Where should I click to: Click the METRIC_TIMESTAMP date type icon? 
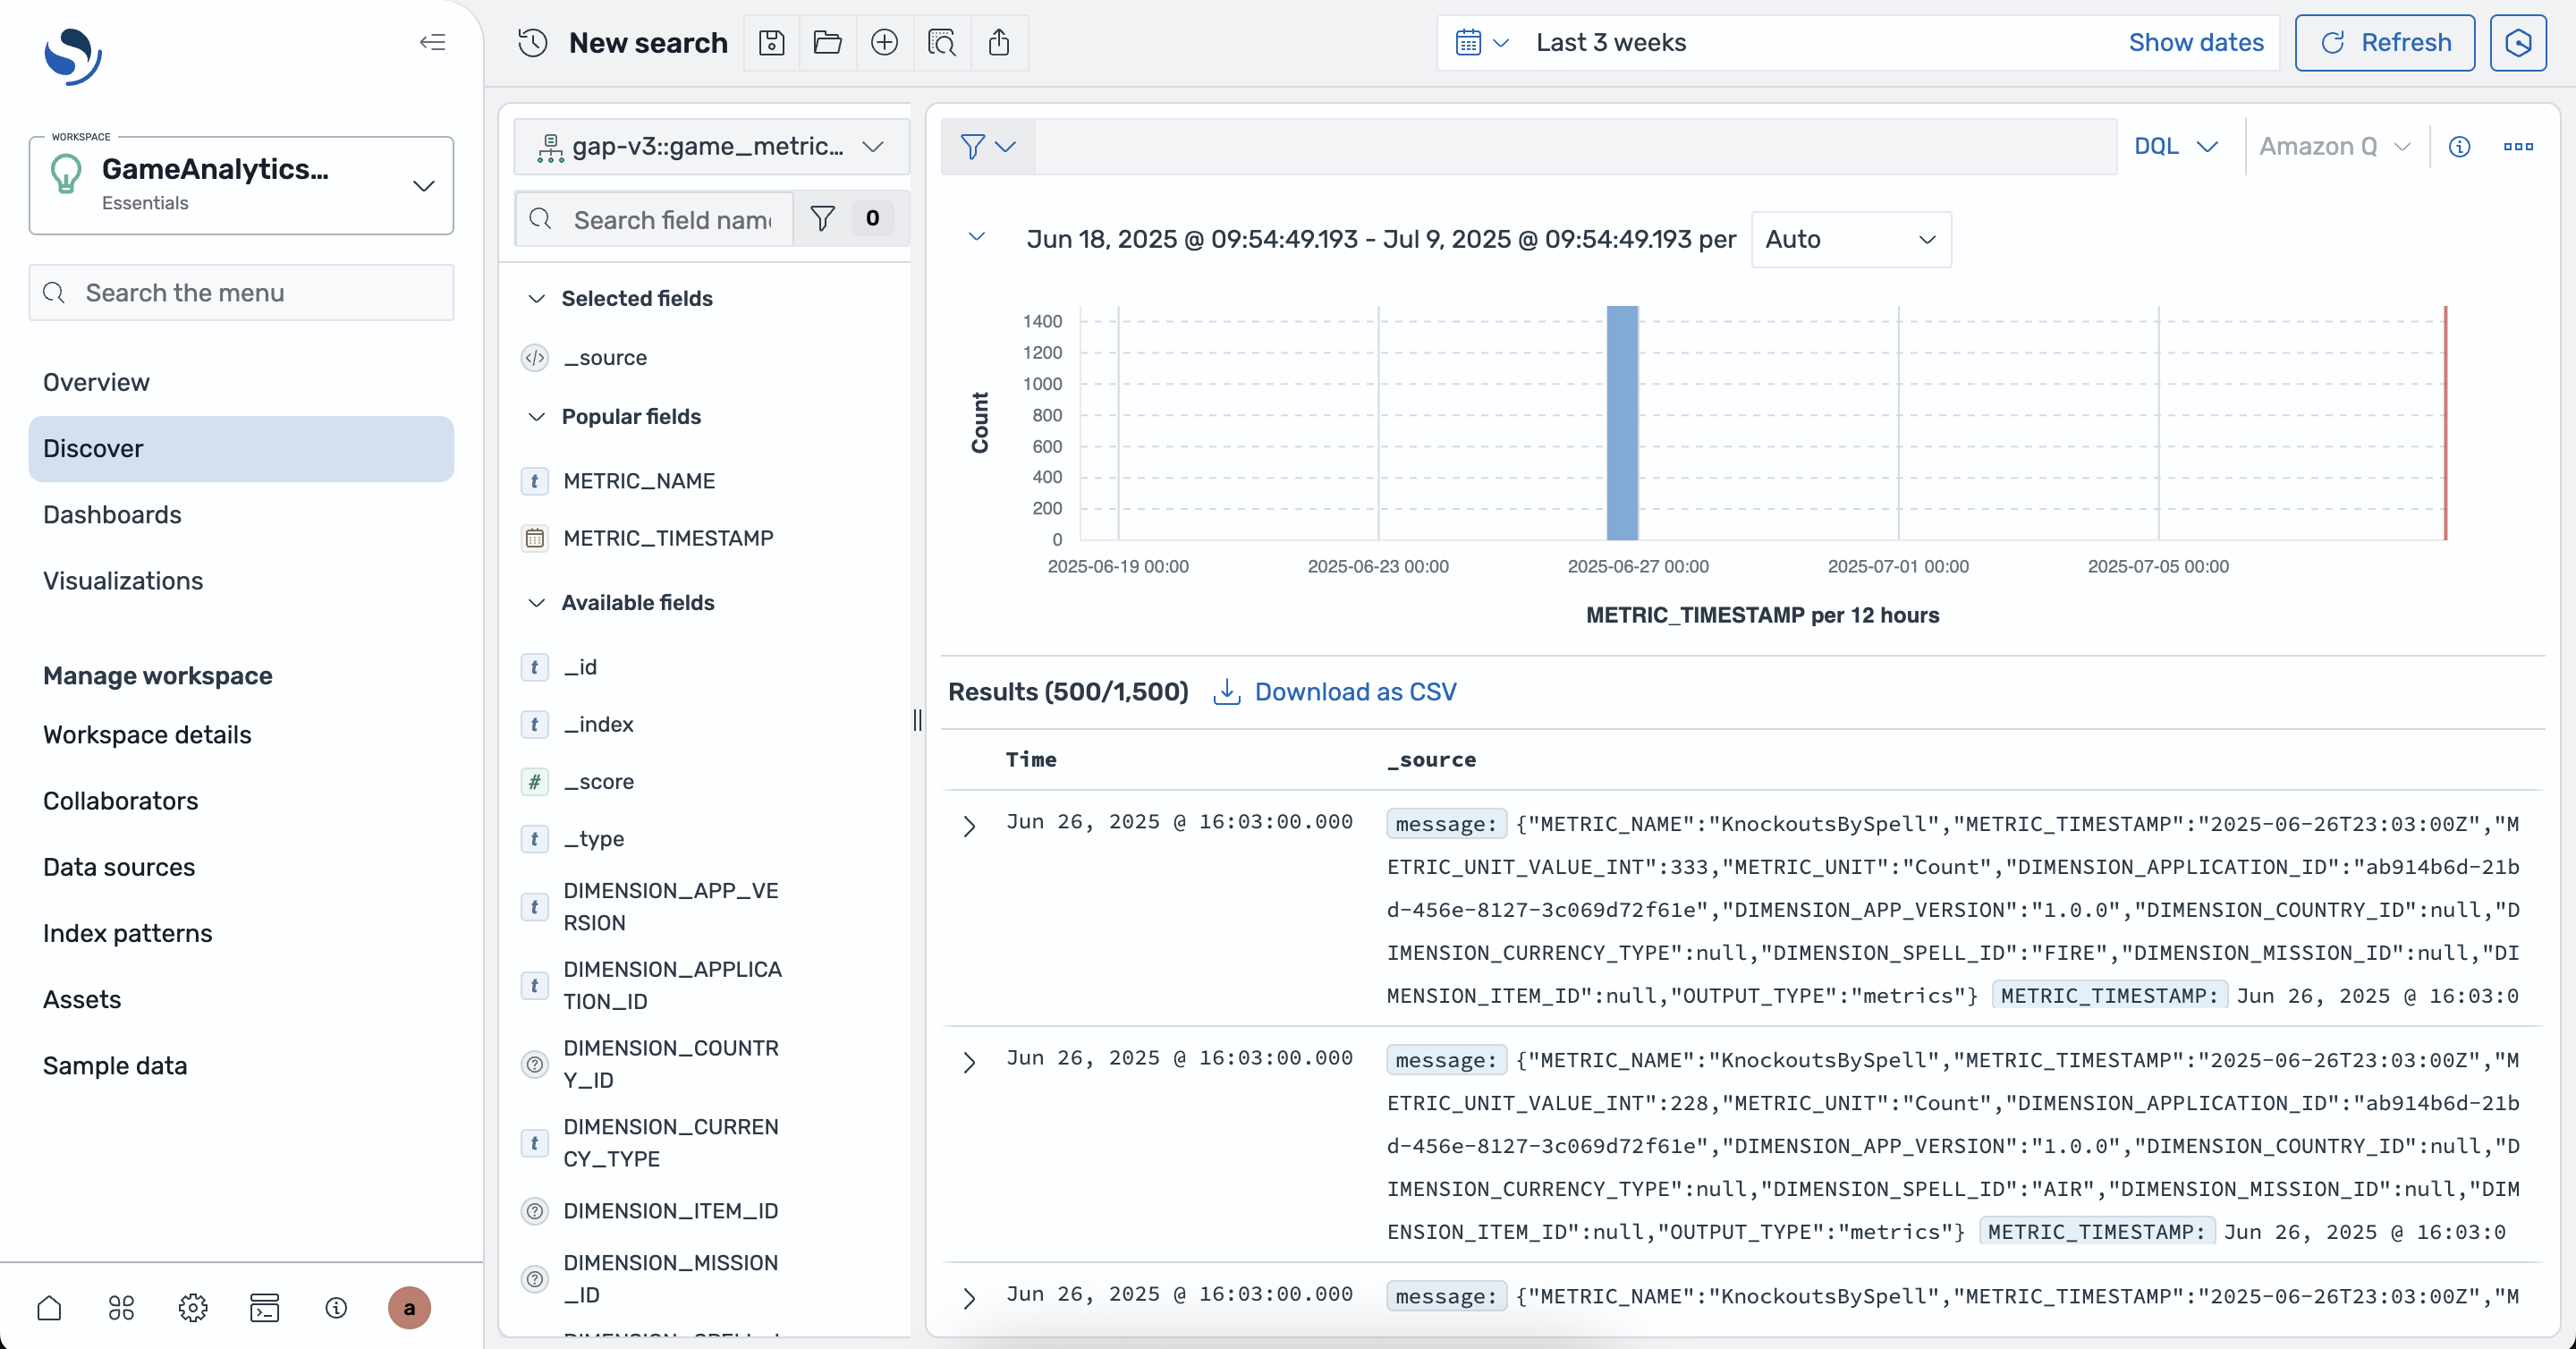pos(535,538)
